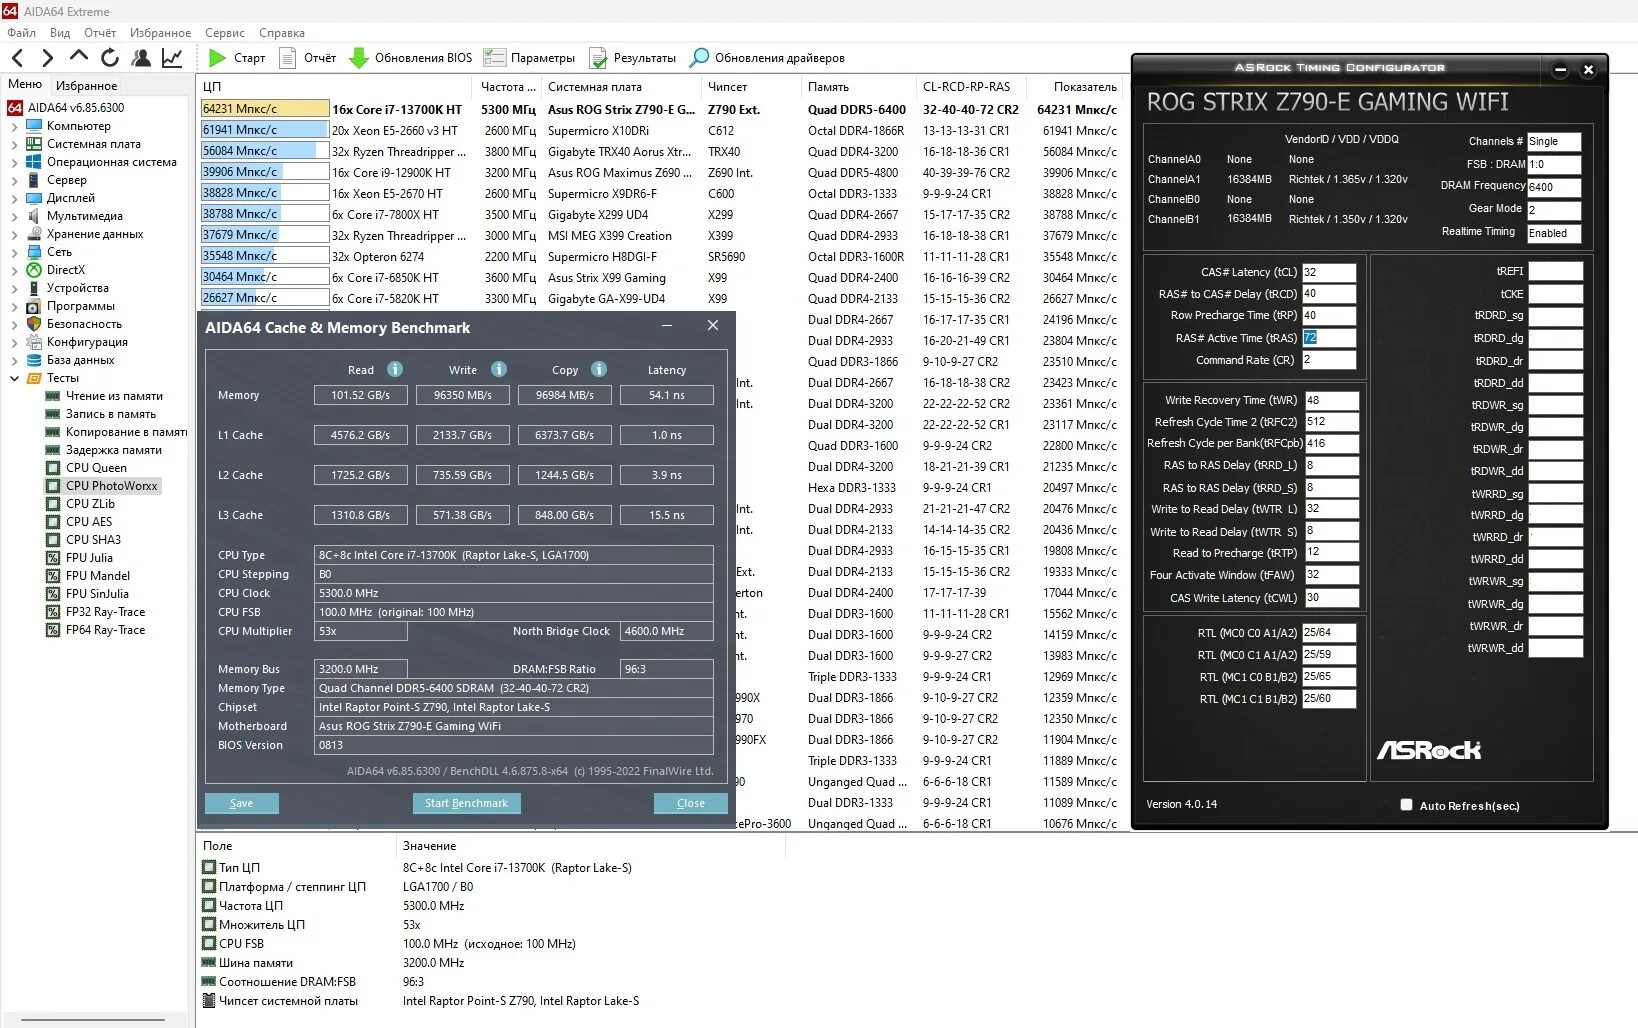
Task: Click the Command Rate (CR) field
Action: tap(1329, 360)
